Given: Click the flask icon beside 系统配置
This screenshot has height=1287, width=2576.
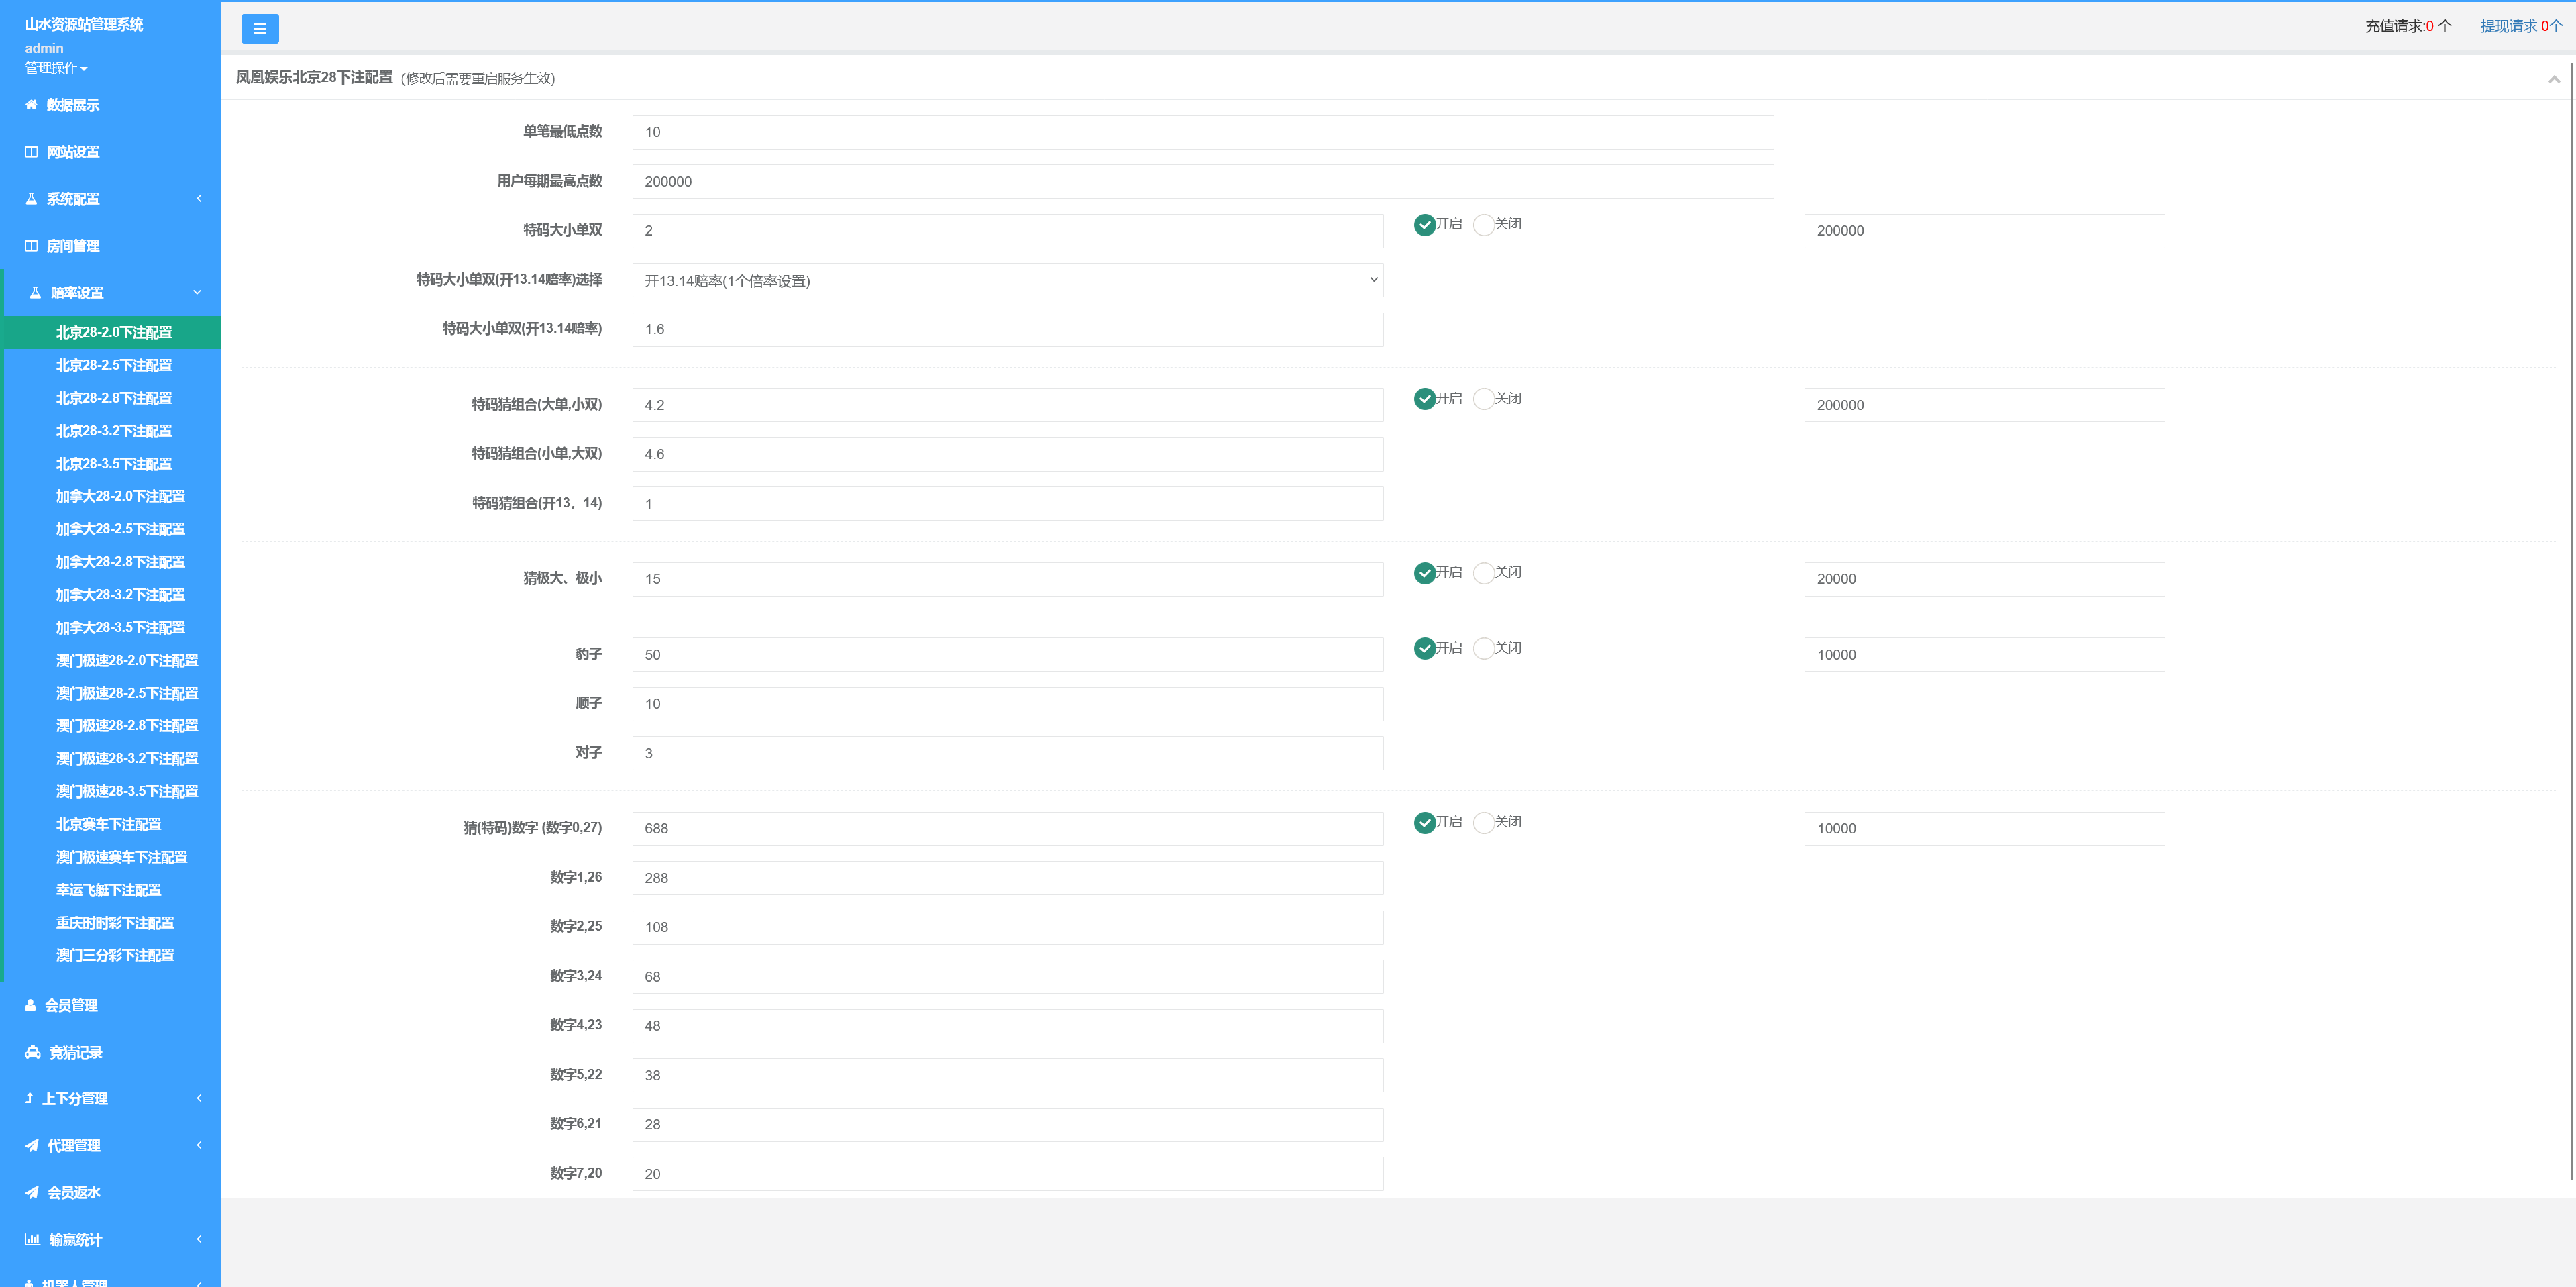Looking at the screenshot, I should tap(31, 199).
